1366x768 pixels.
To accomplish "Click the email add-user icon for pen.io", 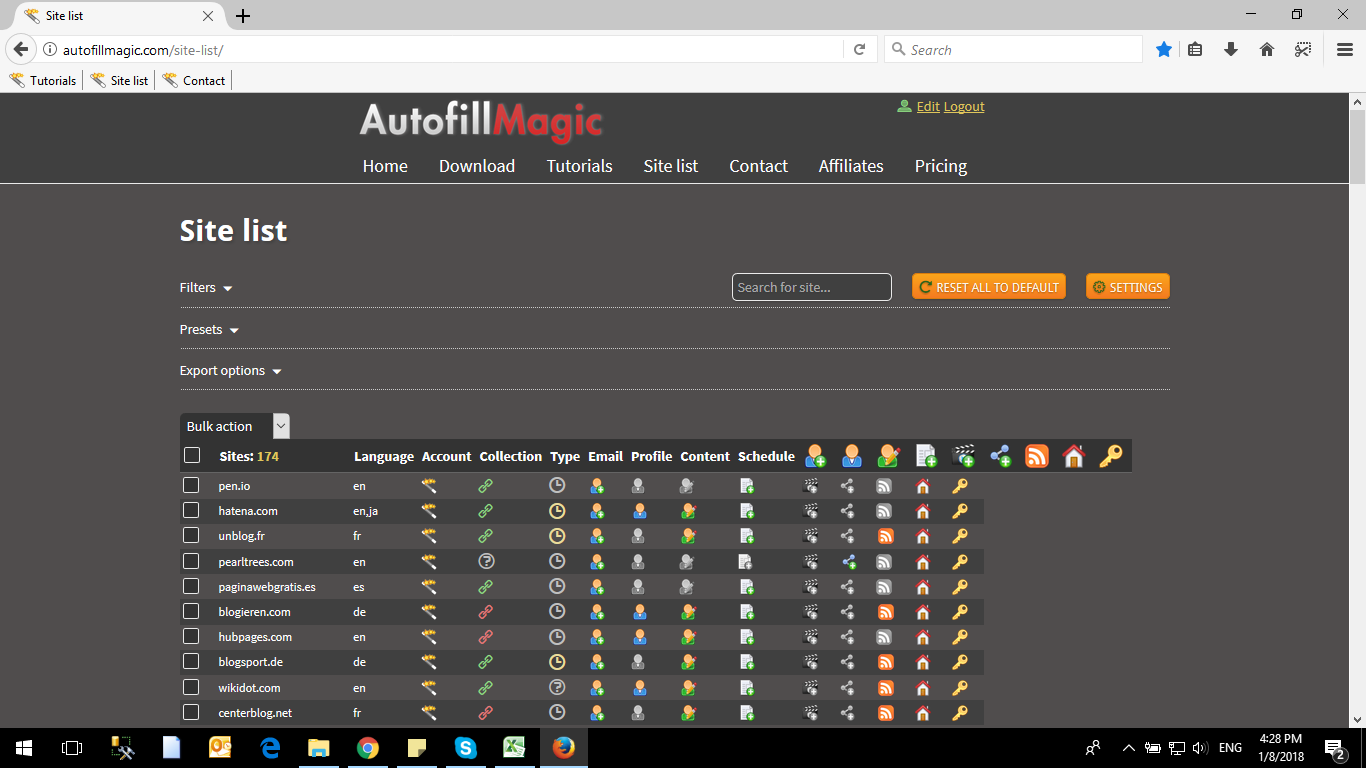I will (x=597, y=486).
